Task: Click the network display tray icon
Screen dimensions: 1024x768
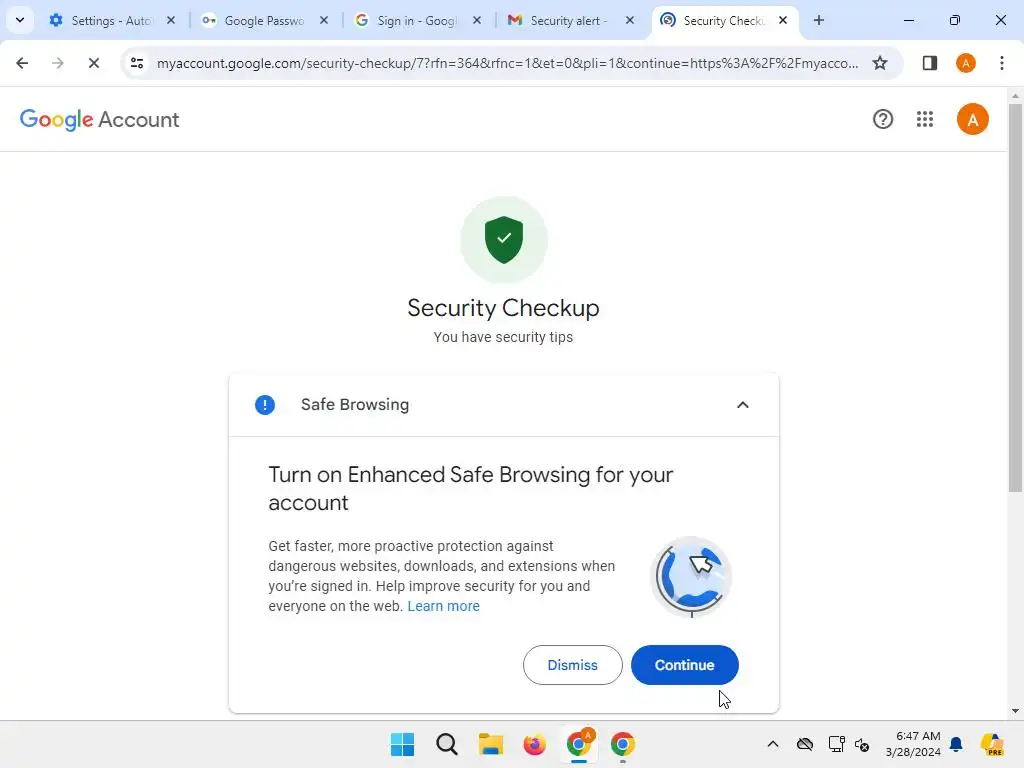Action: click(836, 744)
